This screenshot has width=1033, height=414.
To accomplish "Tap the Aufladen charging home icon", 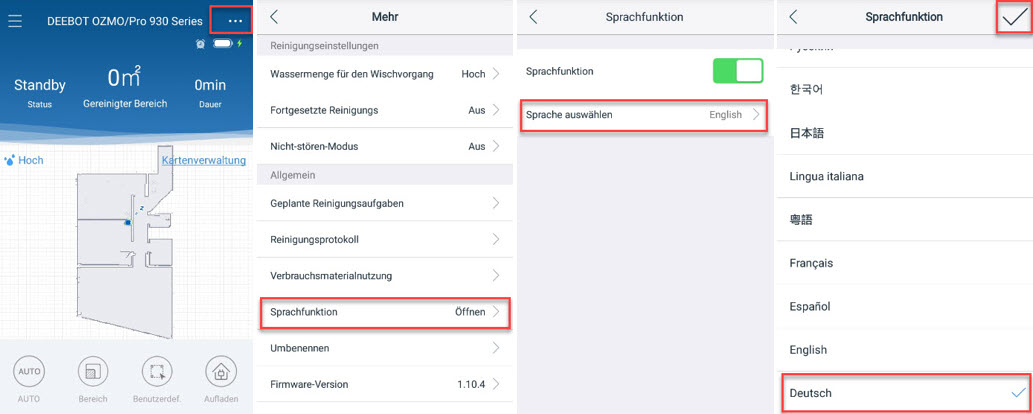I will pyautogui.click(x=221, y=372).
